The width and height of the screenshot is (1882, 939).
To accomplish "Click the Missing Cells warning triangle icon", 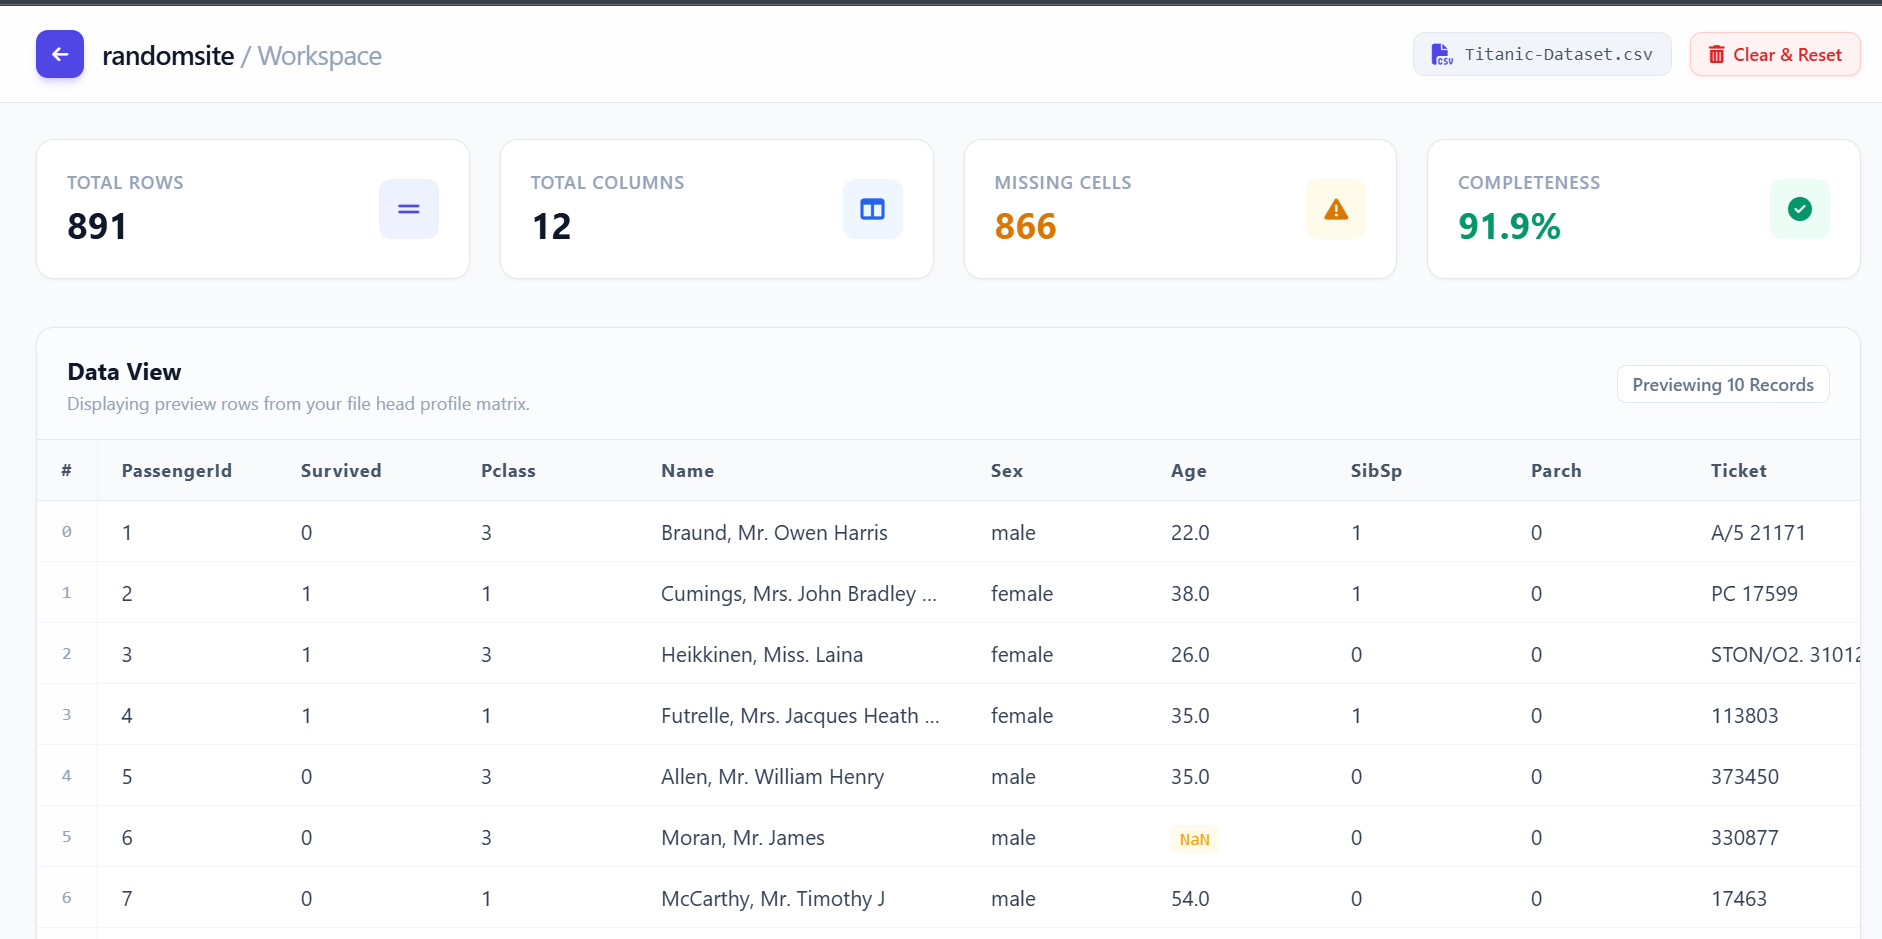I will click(1336, 209).
